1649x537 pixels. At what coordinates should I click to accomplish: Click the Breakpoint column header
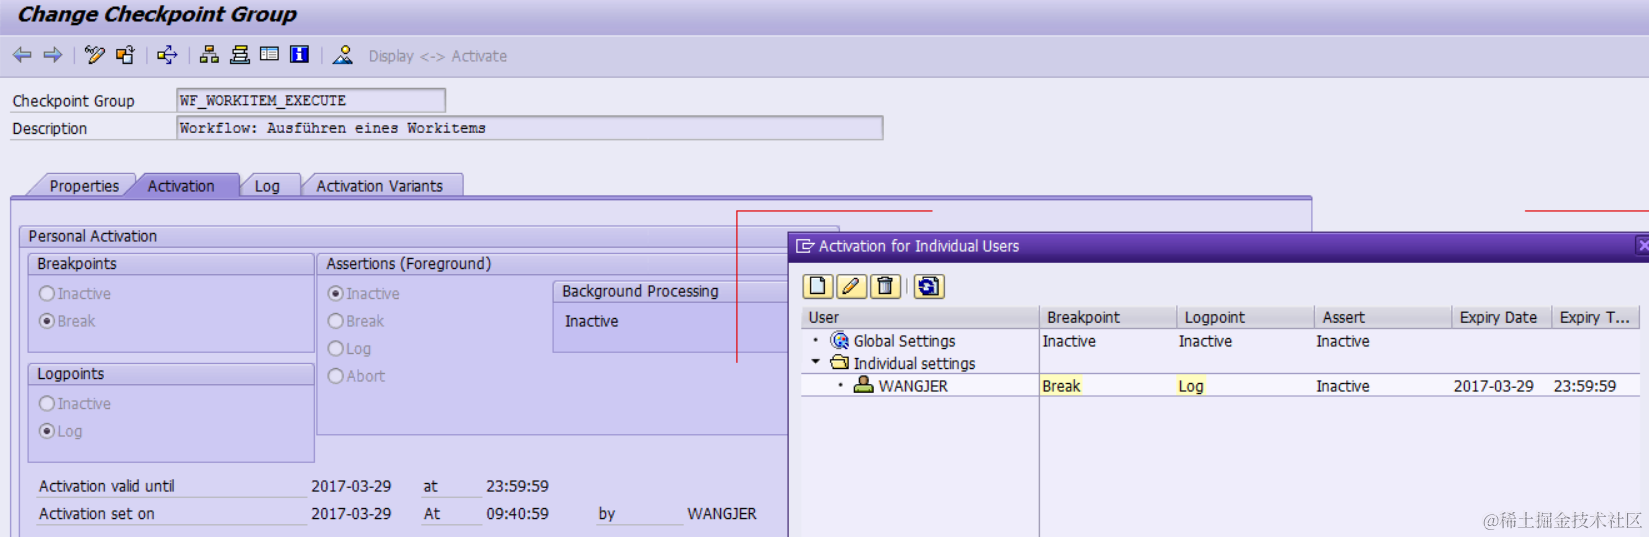coord(1108,317)
